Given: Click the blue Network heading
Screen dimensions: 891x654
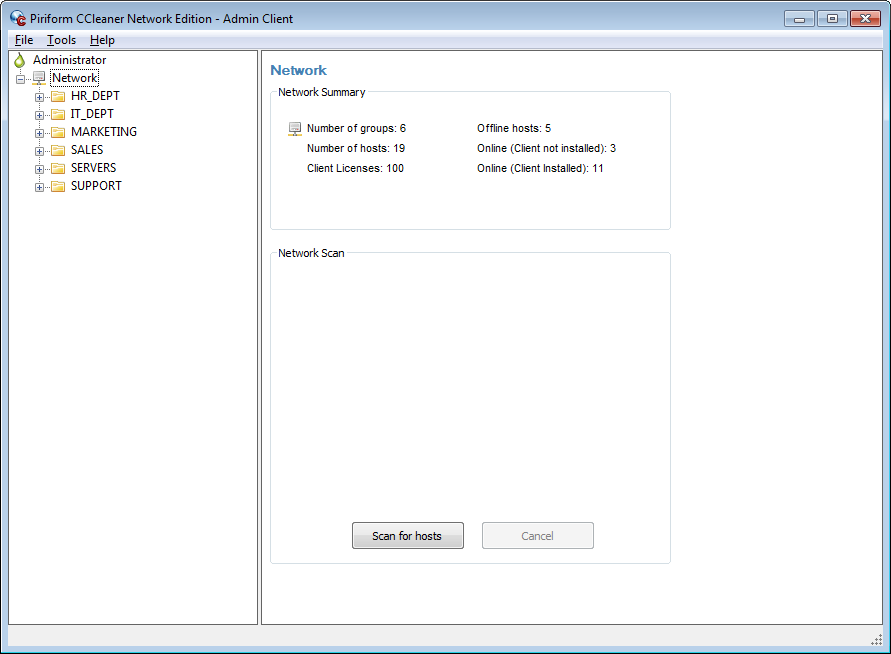Looking at the screenshot, I should coord(298,70).
